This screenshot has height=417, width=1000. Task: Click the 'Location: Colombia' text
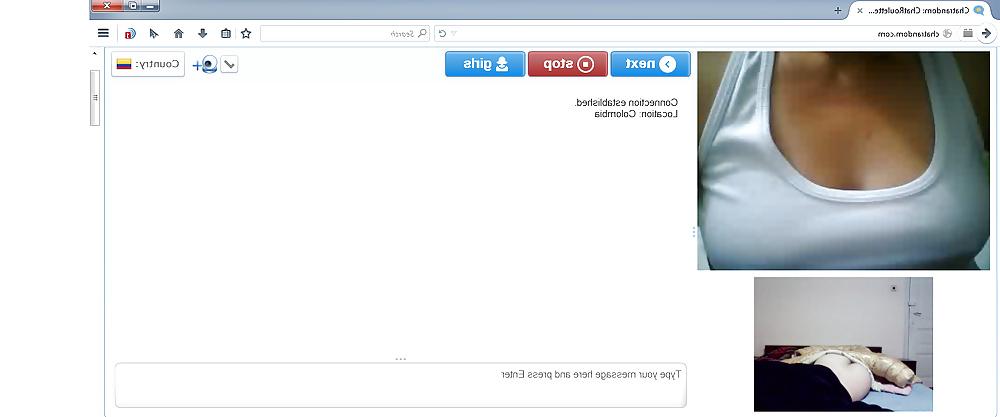point(635,113)
